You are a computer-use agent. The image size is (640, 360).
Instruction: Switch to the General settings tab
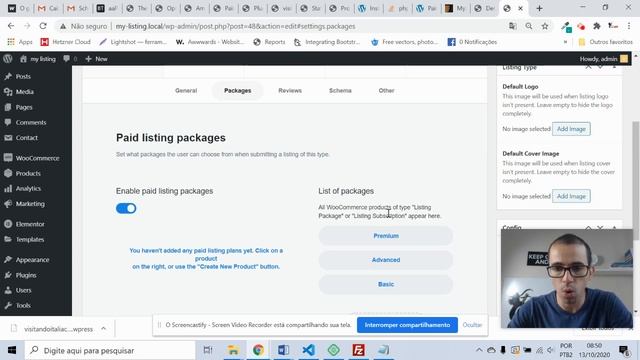186,91
